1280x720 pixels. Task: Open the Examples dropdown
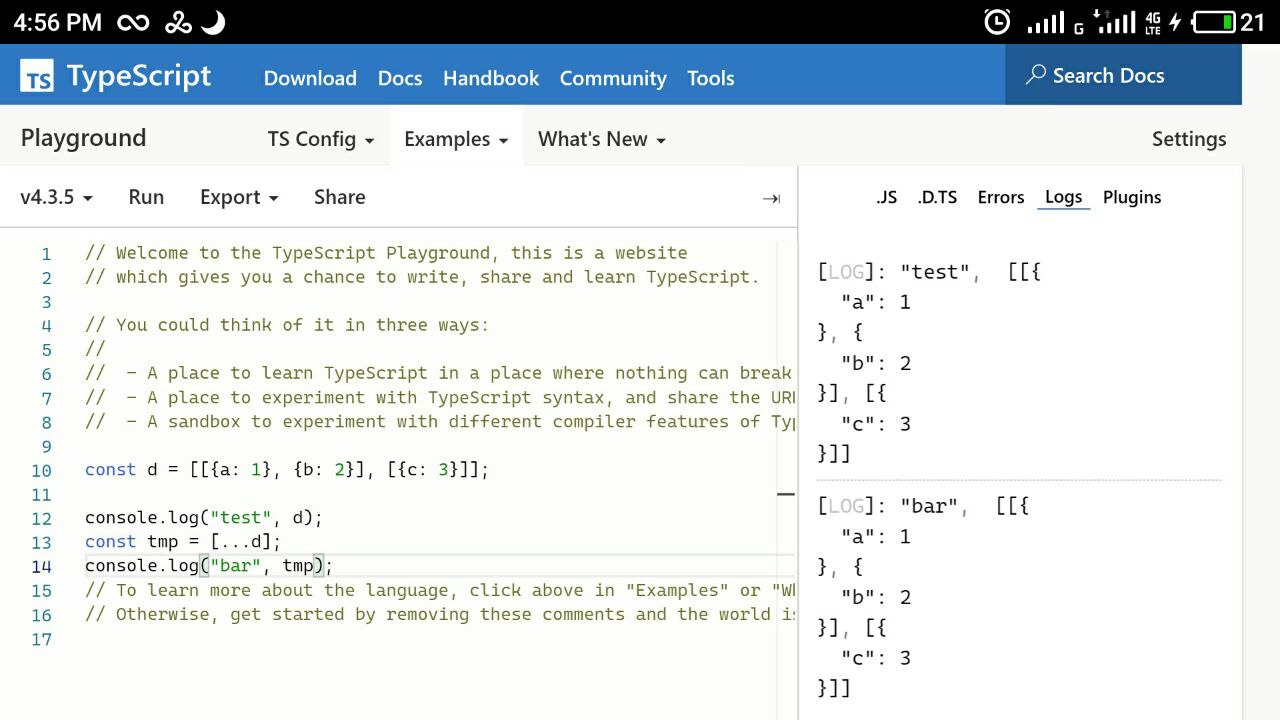[x=456, y=139]
